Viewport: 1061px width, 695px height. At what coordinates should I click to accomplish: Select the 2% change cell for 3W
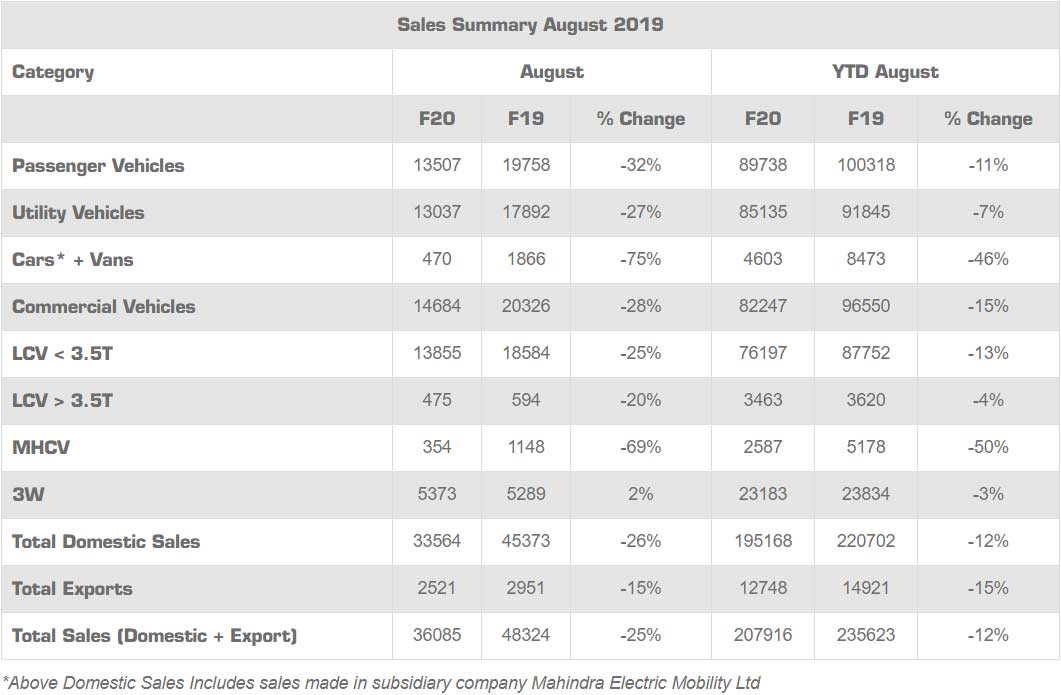click(x=640, y=494)
